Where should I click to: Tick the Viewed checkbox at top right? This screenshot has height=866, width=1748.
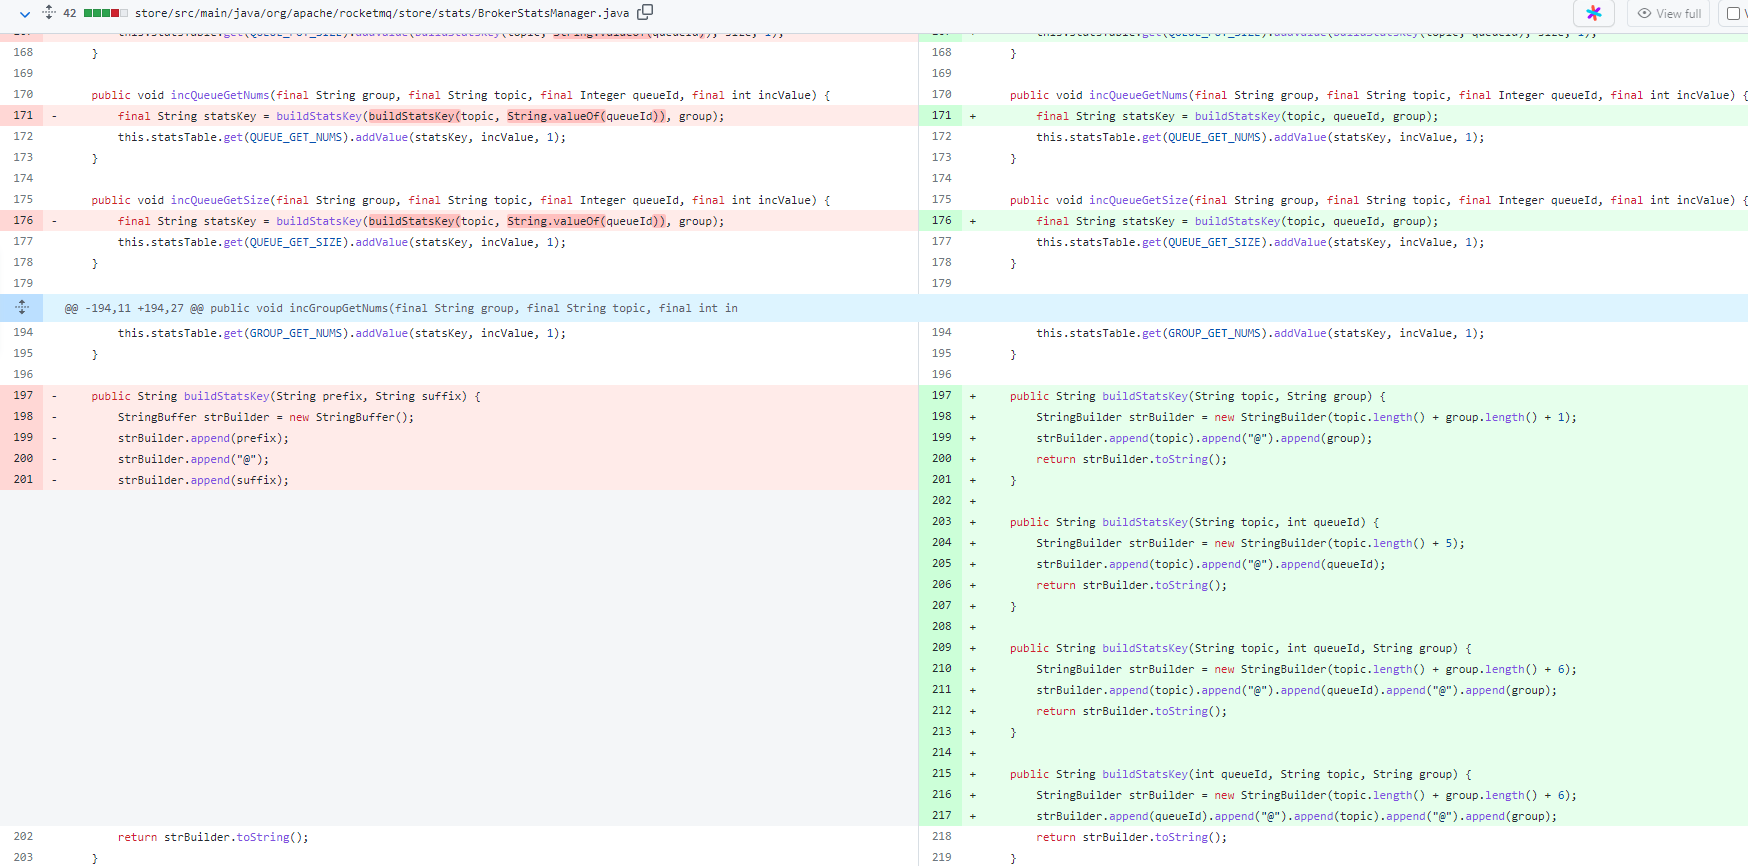tap(1734, 13)
